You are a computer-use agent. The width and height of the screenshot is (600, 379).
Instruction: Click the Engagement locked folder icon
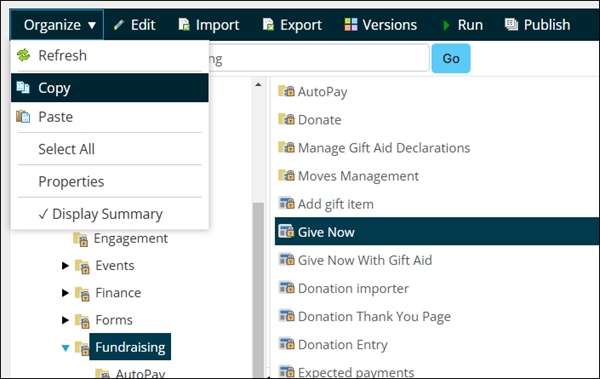click(81, 239)
